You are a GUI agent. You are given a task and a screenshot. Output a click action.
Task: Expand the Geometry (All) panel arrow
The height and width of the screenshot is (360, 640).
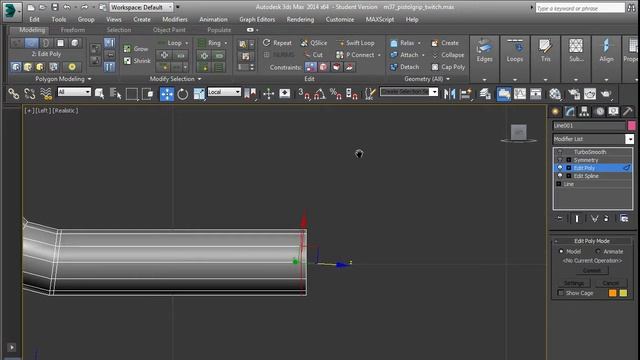(x=448, y=79)
